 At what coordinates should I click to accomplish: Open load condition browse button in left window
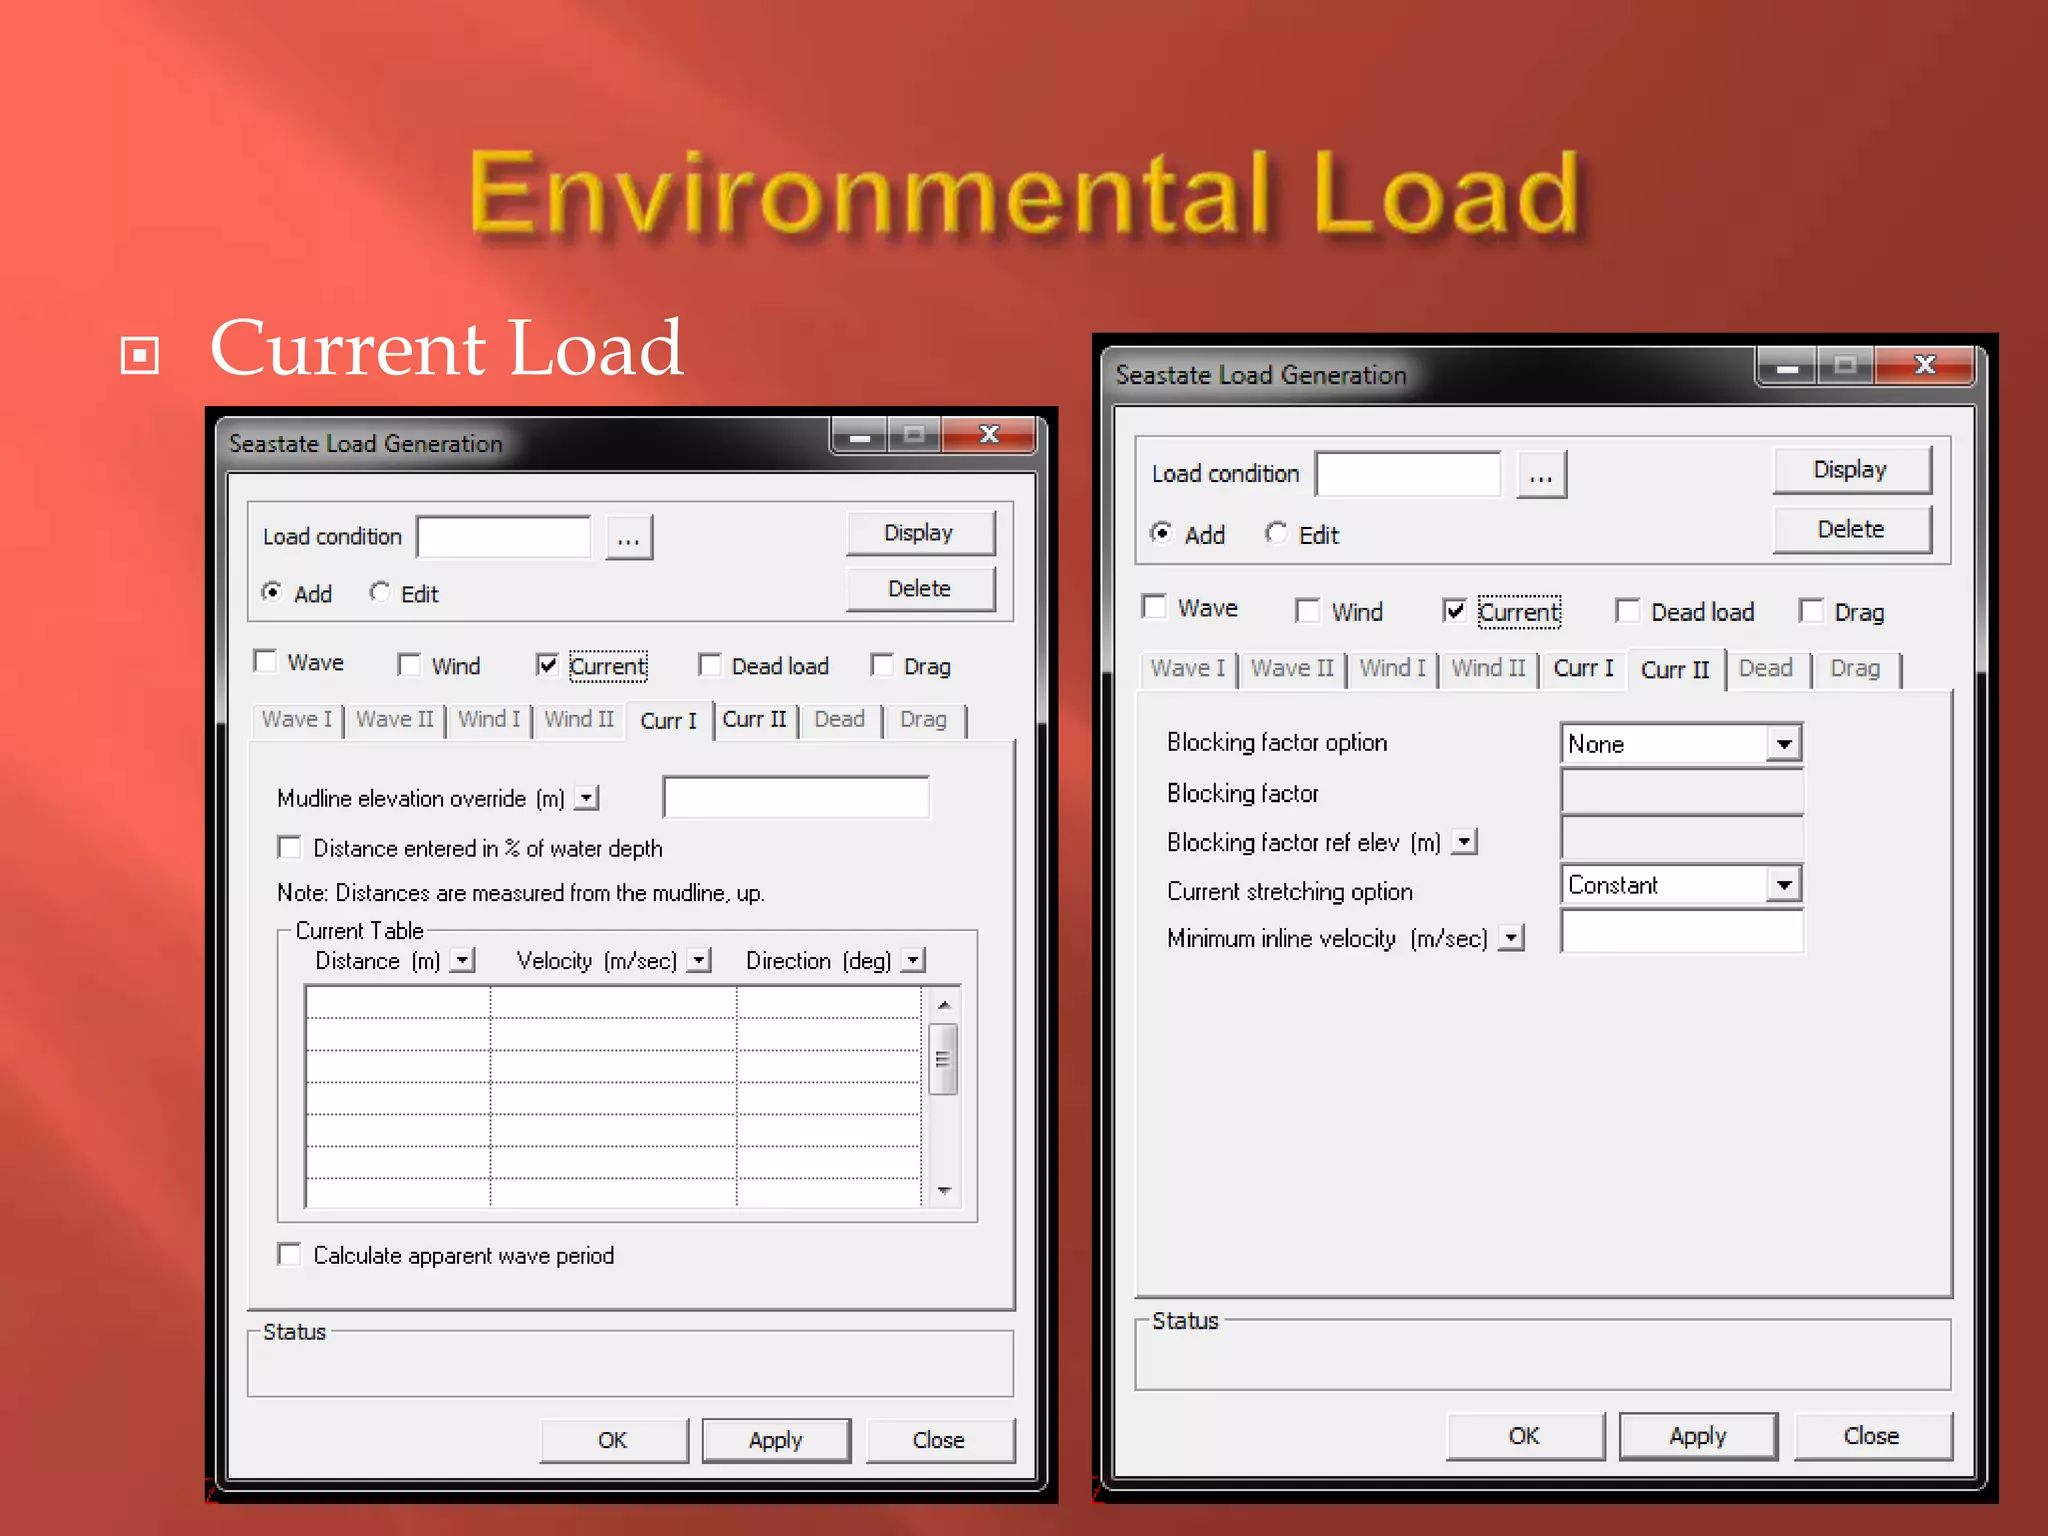[629, 538]
